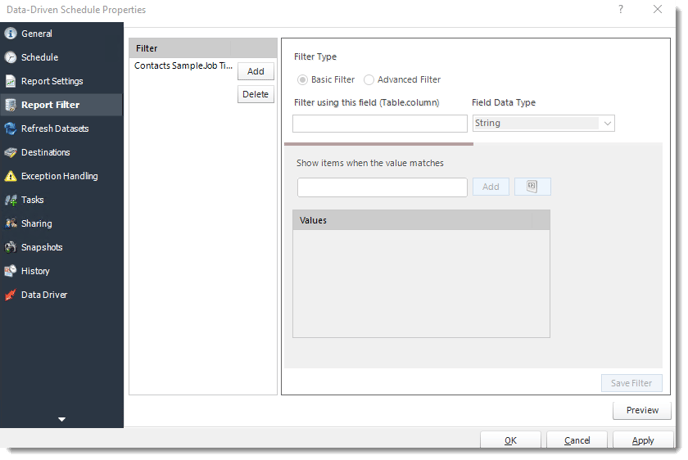Open the Exception Handling section
Viewport: 688px width, 460px height.
pos(61,176)
